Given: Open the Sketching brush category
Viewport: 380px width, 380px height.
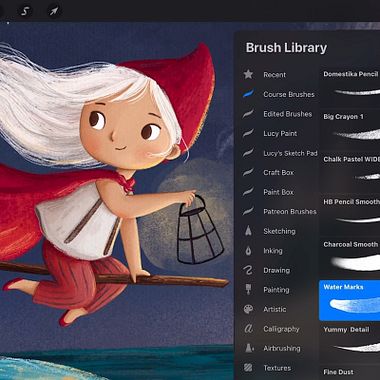Looking at the screenshot, I should point(279,231).
